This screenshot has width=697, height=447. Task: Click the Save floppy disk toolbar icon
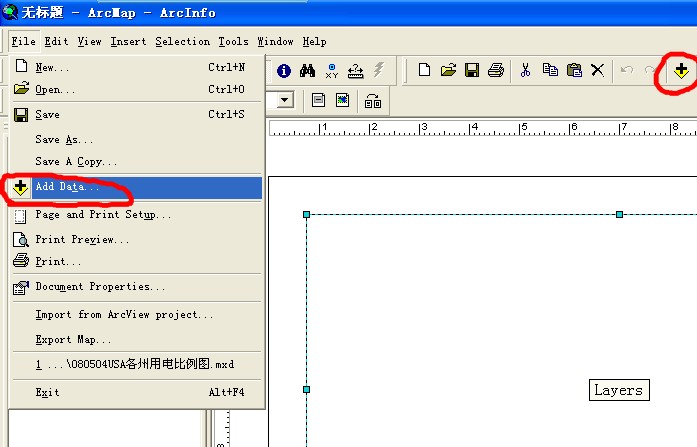(x=472, y=70)
